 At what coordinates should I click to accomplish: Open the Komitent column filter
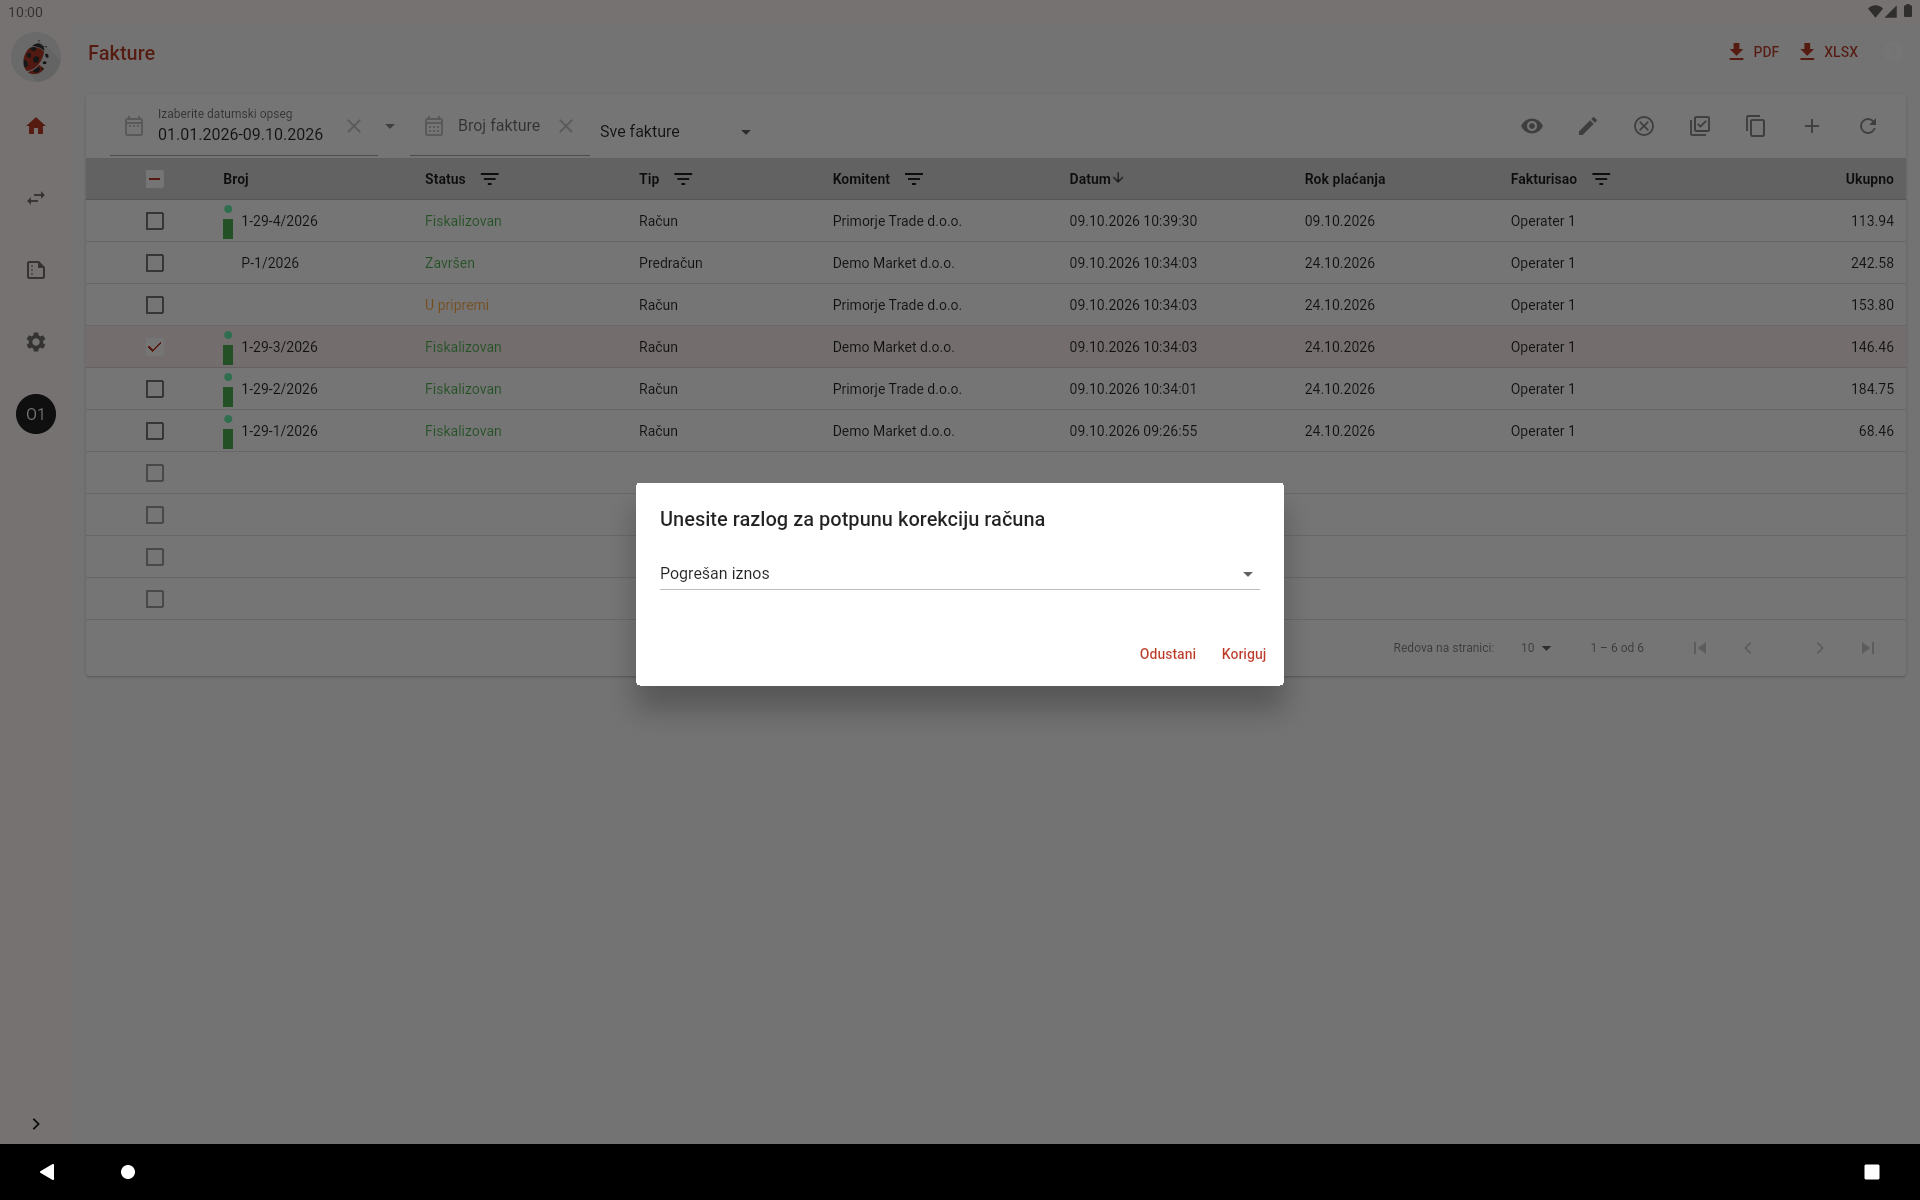coord(914,179)
